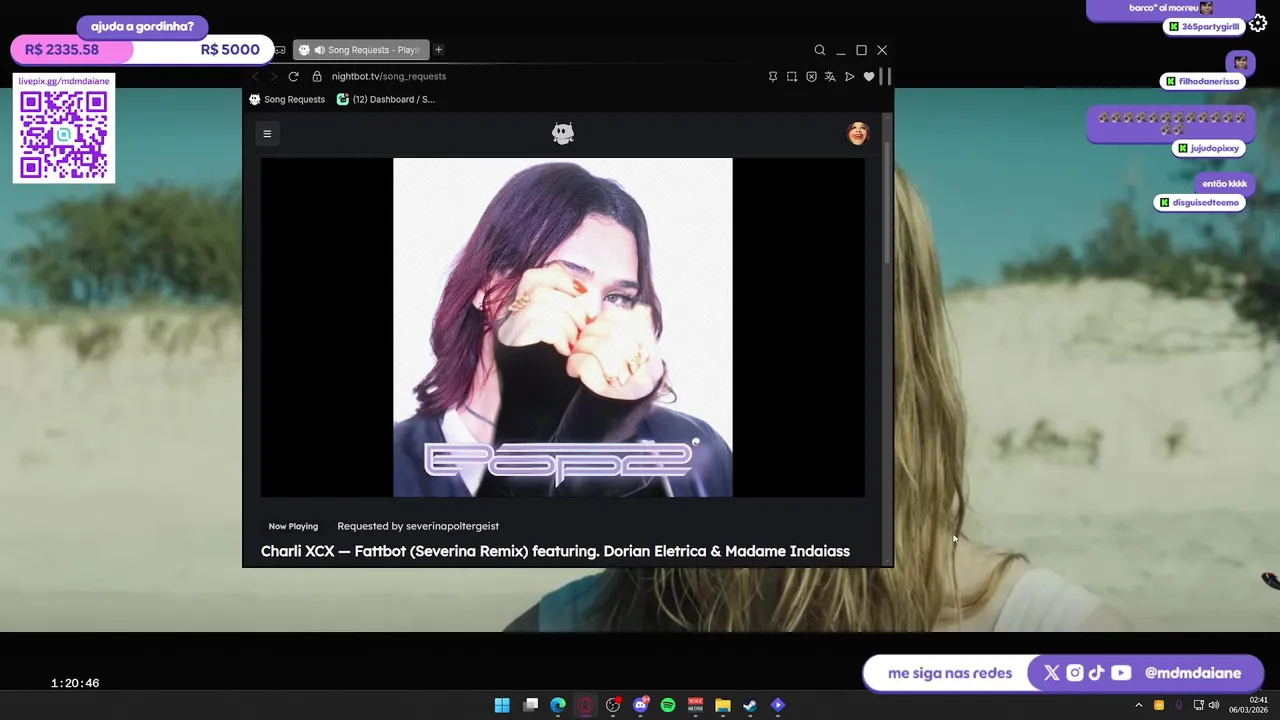Click the Pop 2 album artwork
The height and width of the screenshot is (720, 1280).
[x=563, y=327]
